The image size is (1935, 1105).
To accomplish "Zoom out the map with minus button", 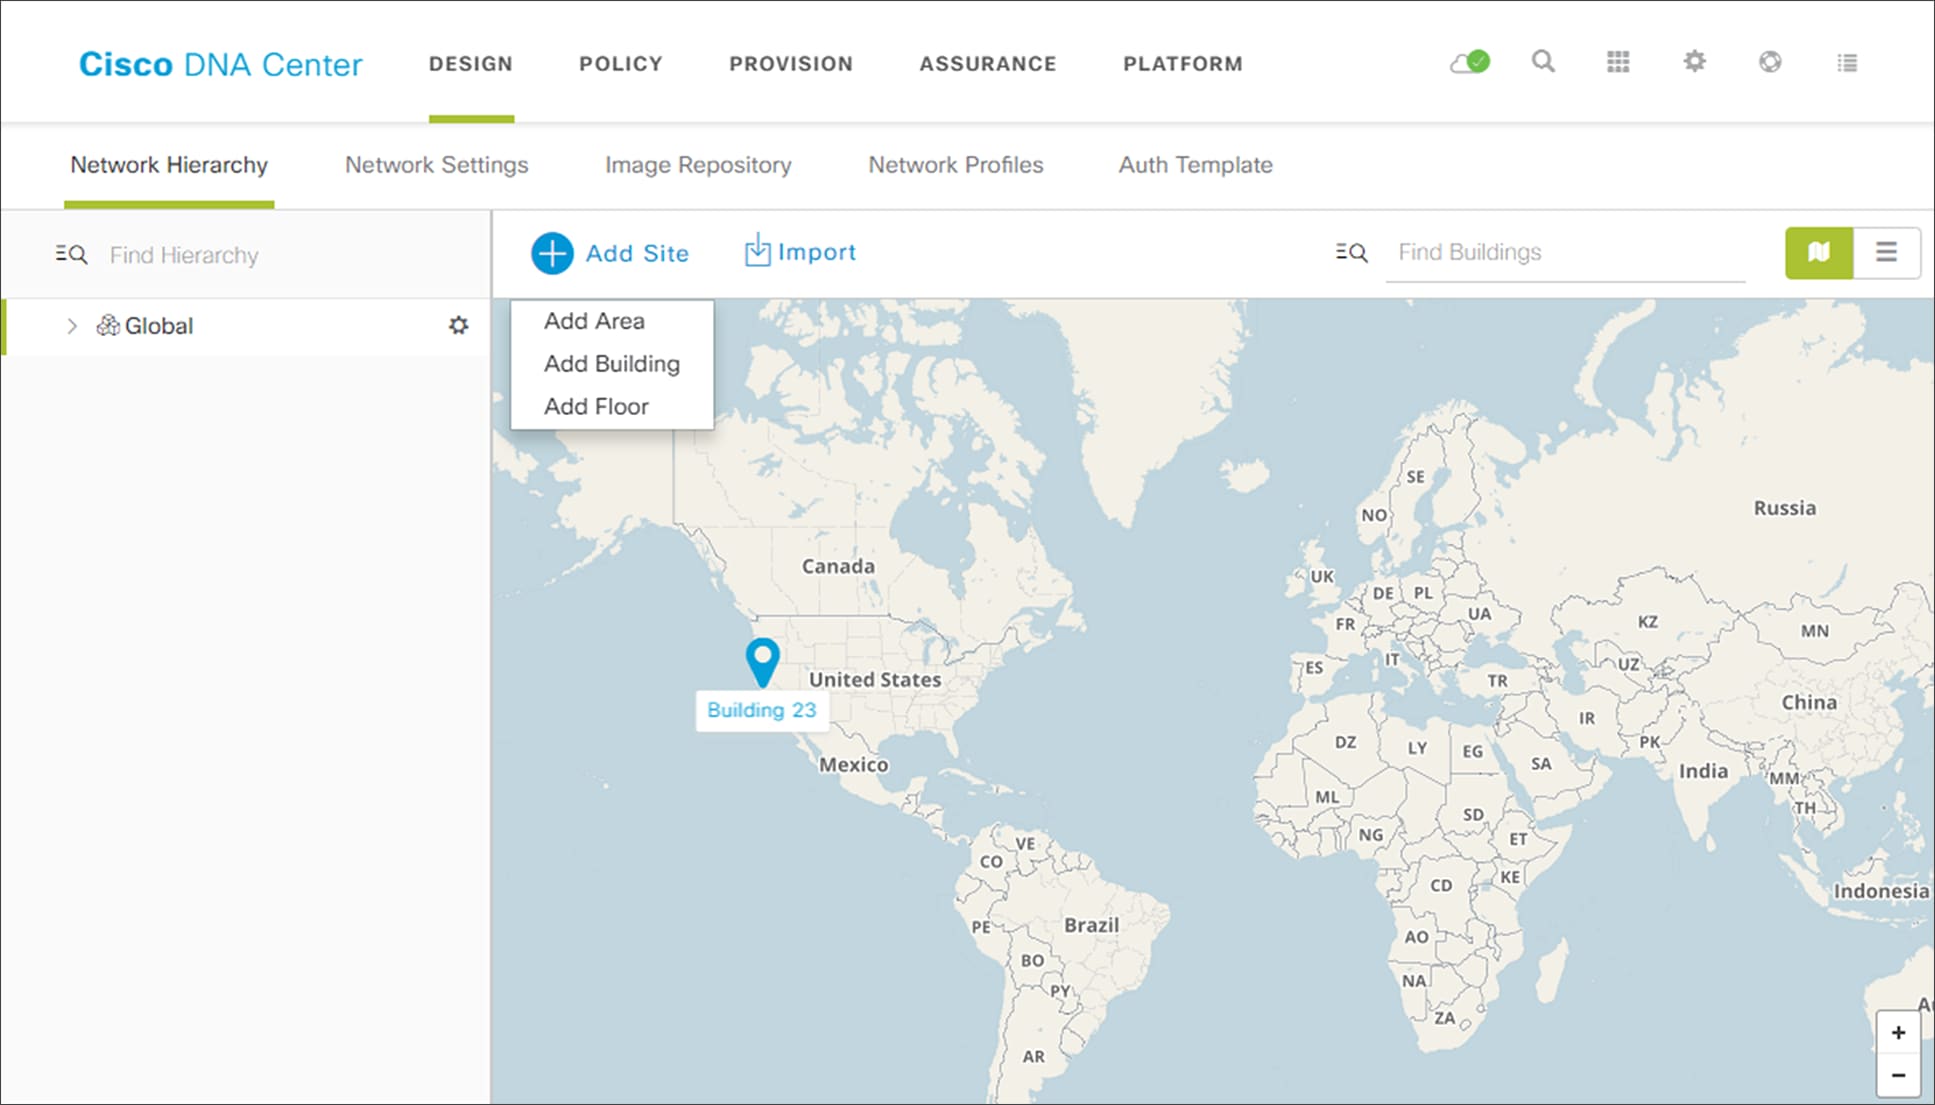I will [x=1898, y=1076].
